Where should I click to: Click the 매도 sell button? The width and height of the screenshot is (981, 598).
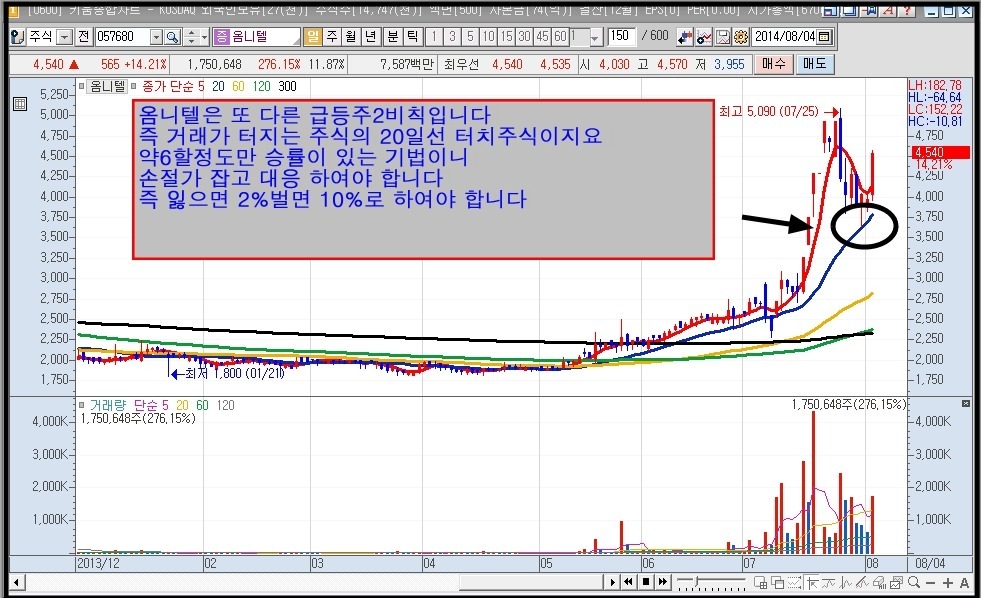(815, 64)
